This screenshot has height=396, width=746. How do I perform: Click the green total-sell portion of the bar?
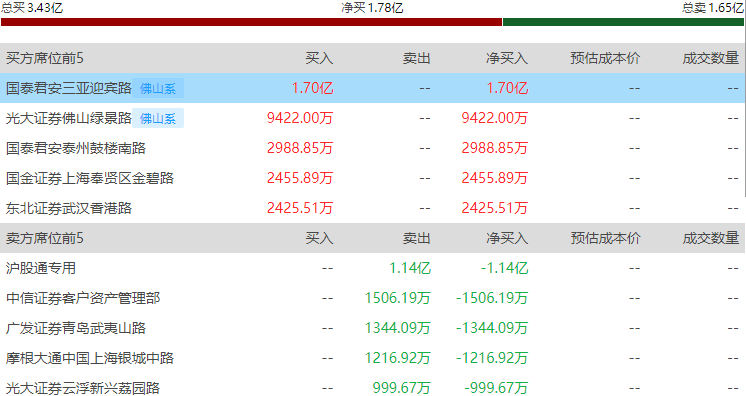point(623,22)
